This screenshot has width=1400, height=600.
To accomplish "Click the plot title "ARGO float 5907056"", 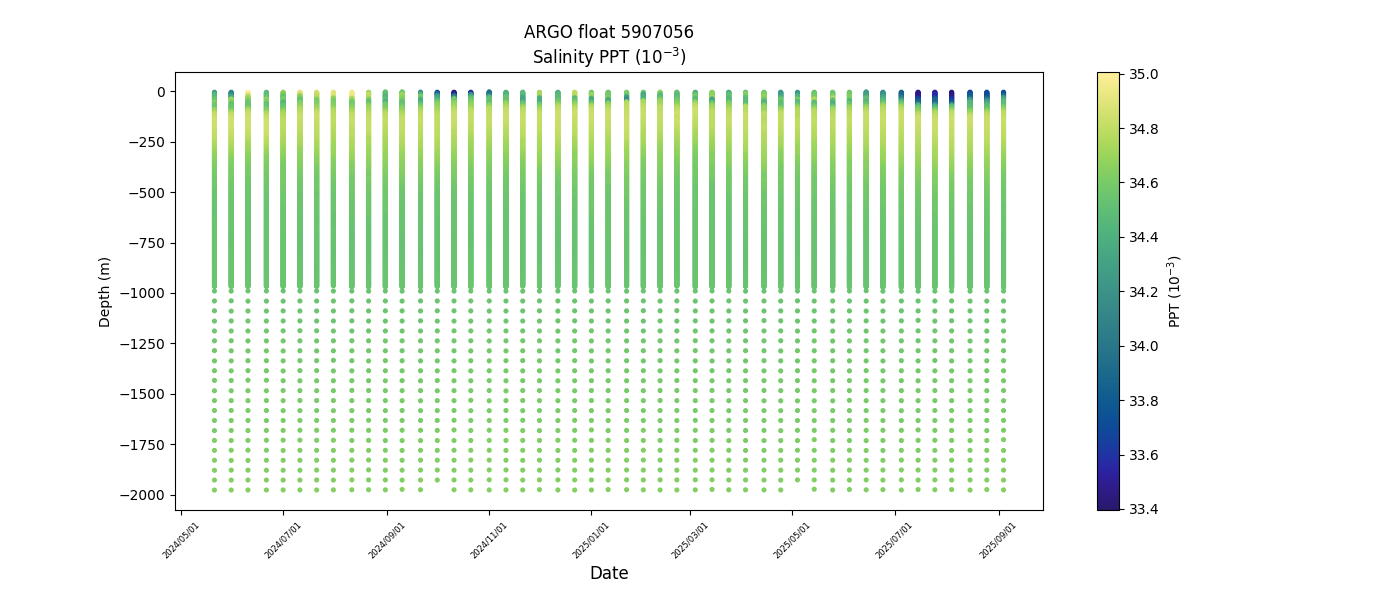I will pos(608,32).
